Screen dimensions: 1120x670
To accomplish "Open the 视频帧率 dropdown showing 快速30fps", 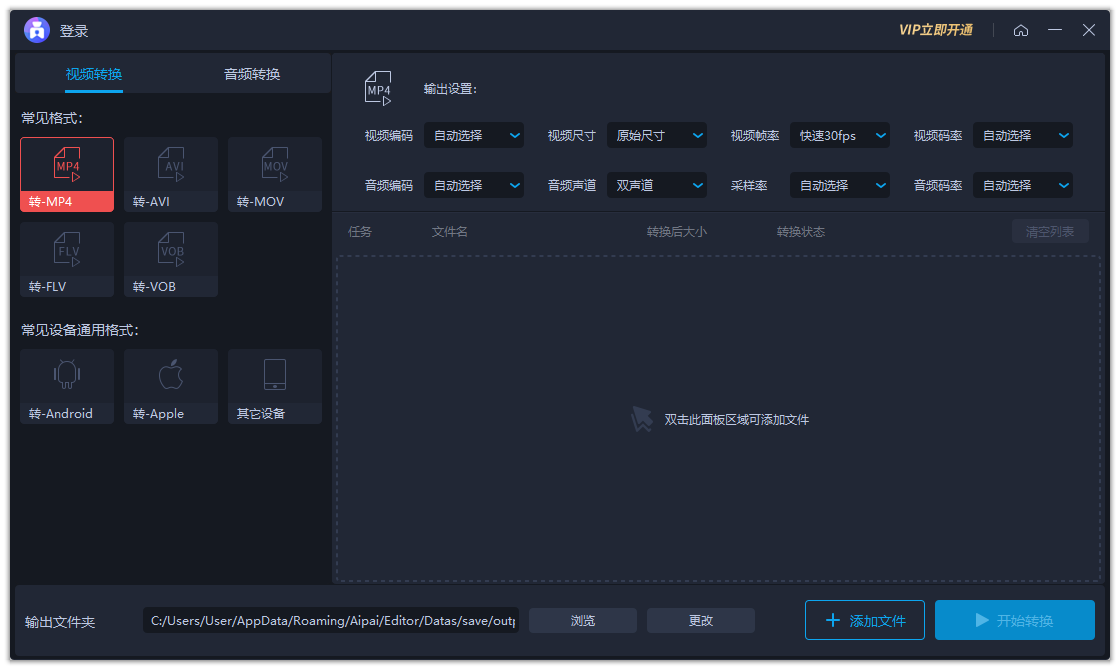I will pos(840,136).
